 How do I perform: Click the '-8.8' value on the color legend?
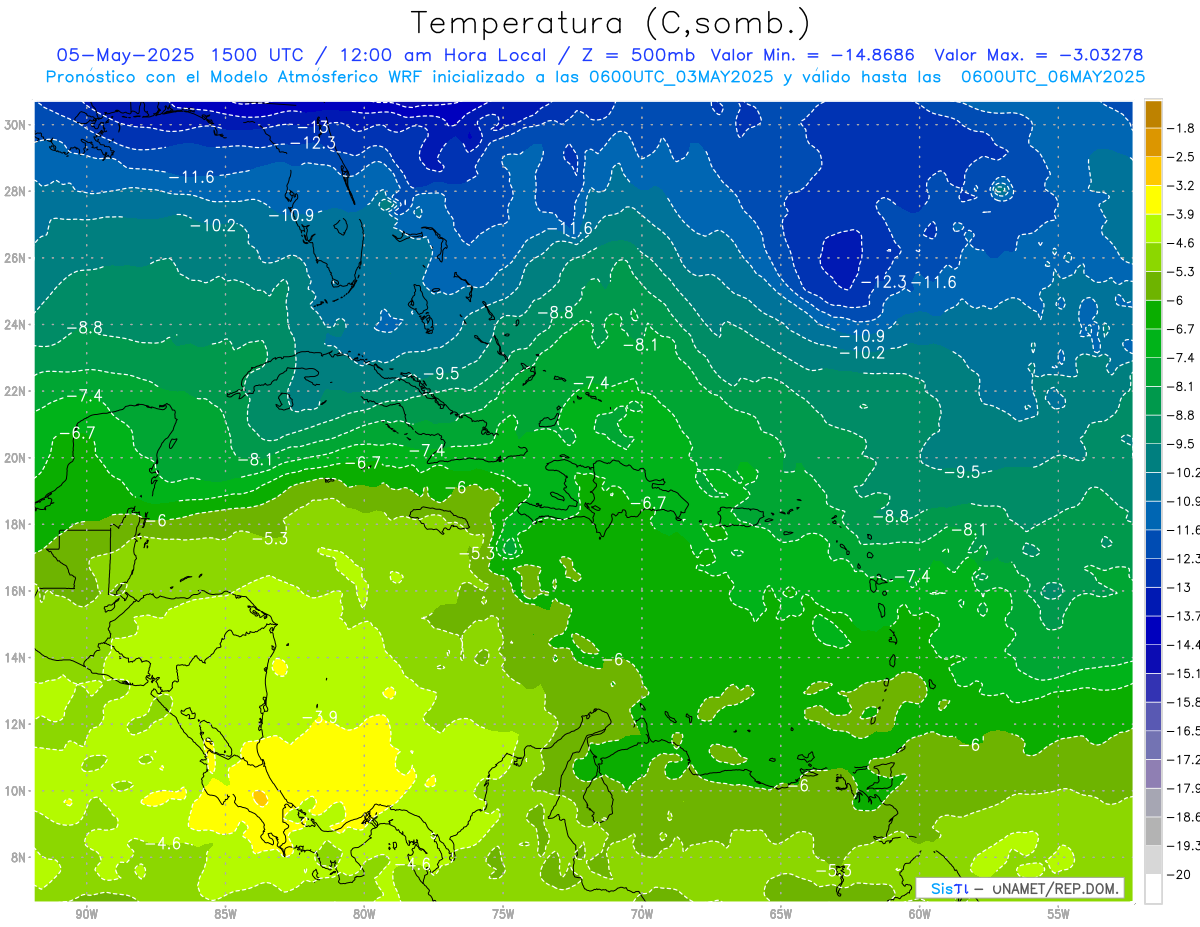click(x=1182, y=415)
